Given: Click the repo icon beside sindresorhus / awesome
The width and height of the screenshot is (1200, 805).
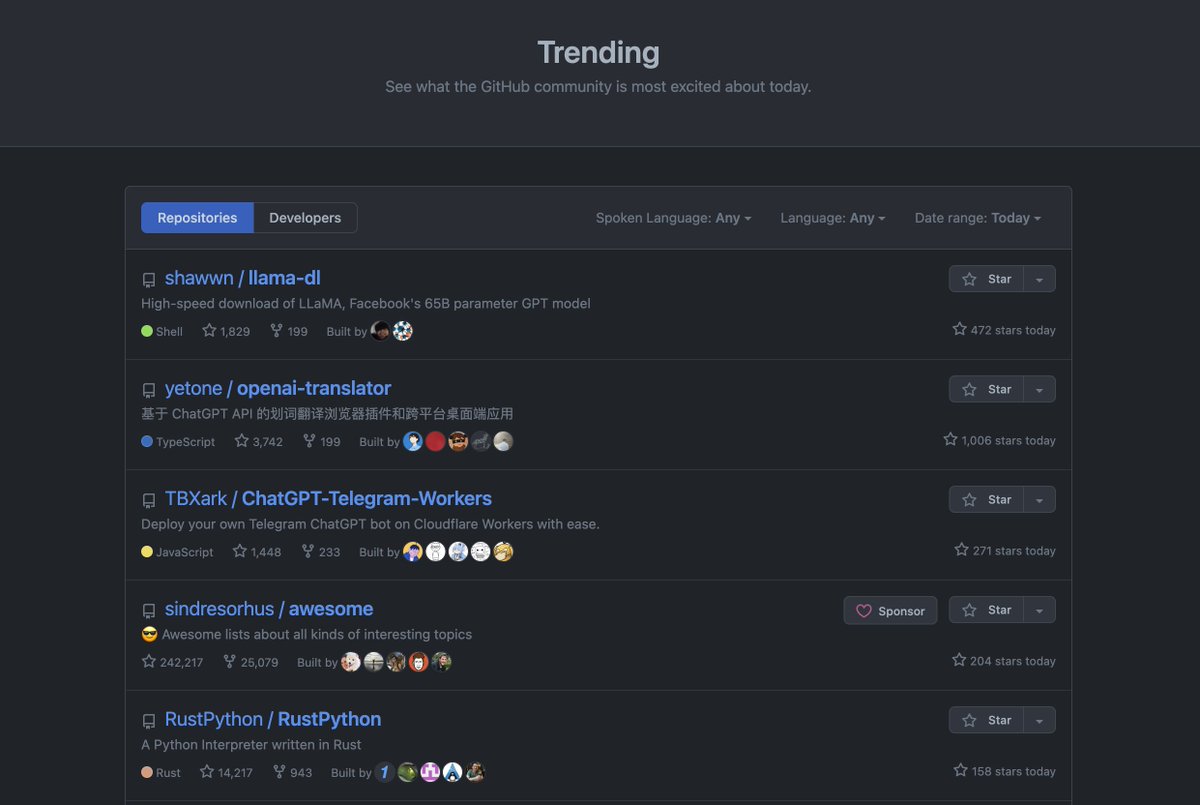Looking at the screenshot, I should click(149, 611).
